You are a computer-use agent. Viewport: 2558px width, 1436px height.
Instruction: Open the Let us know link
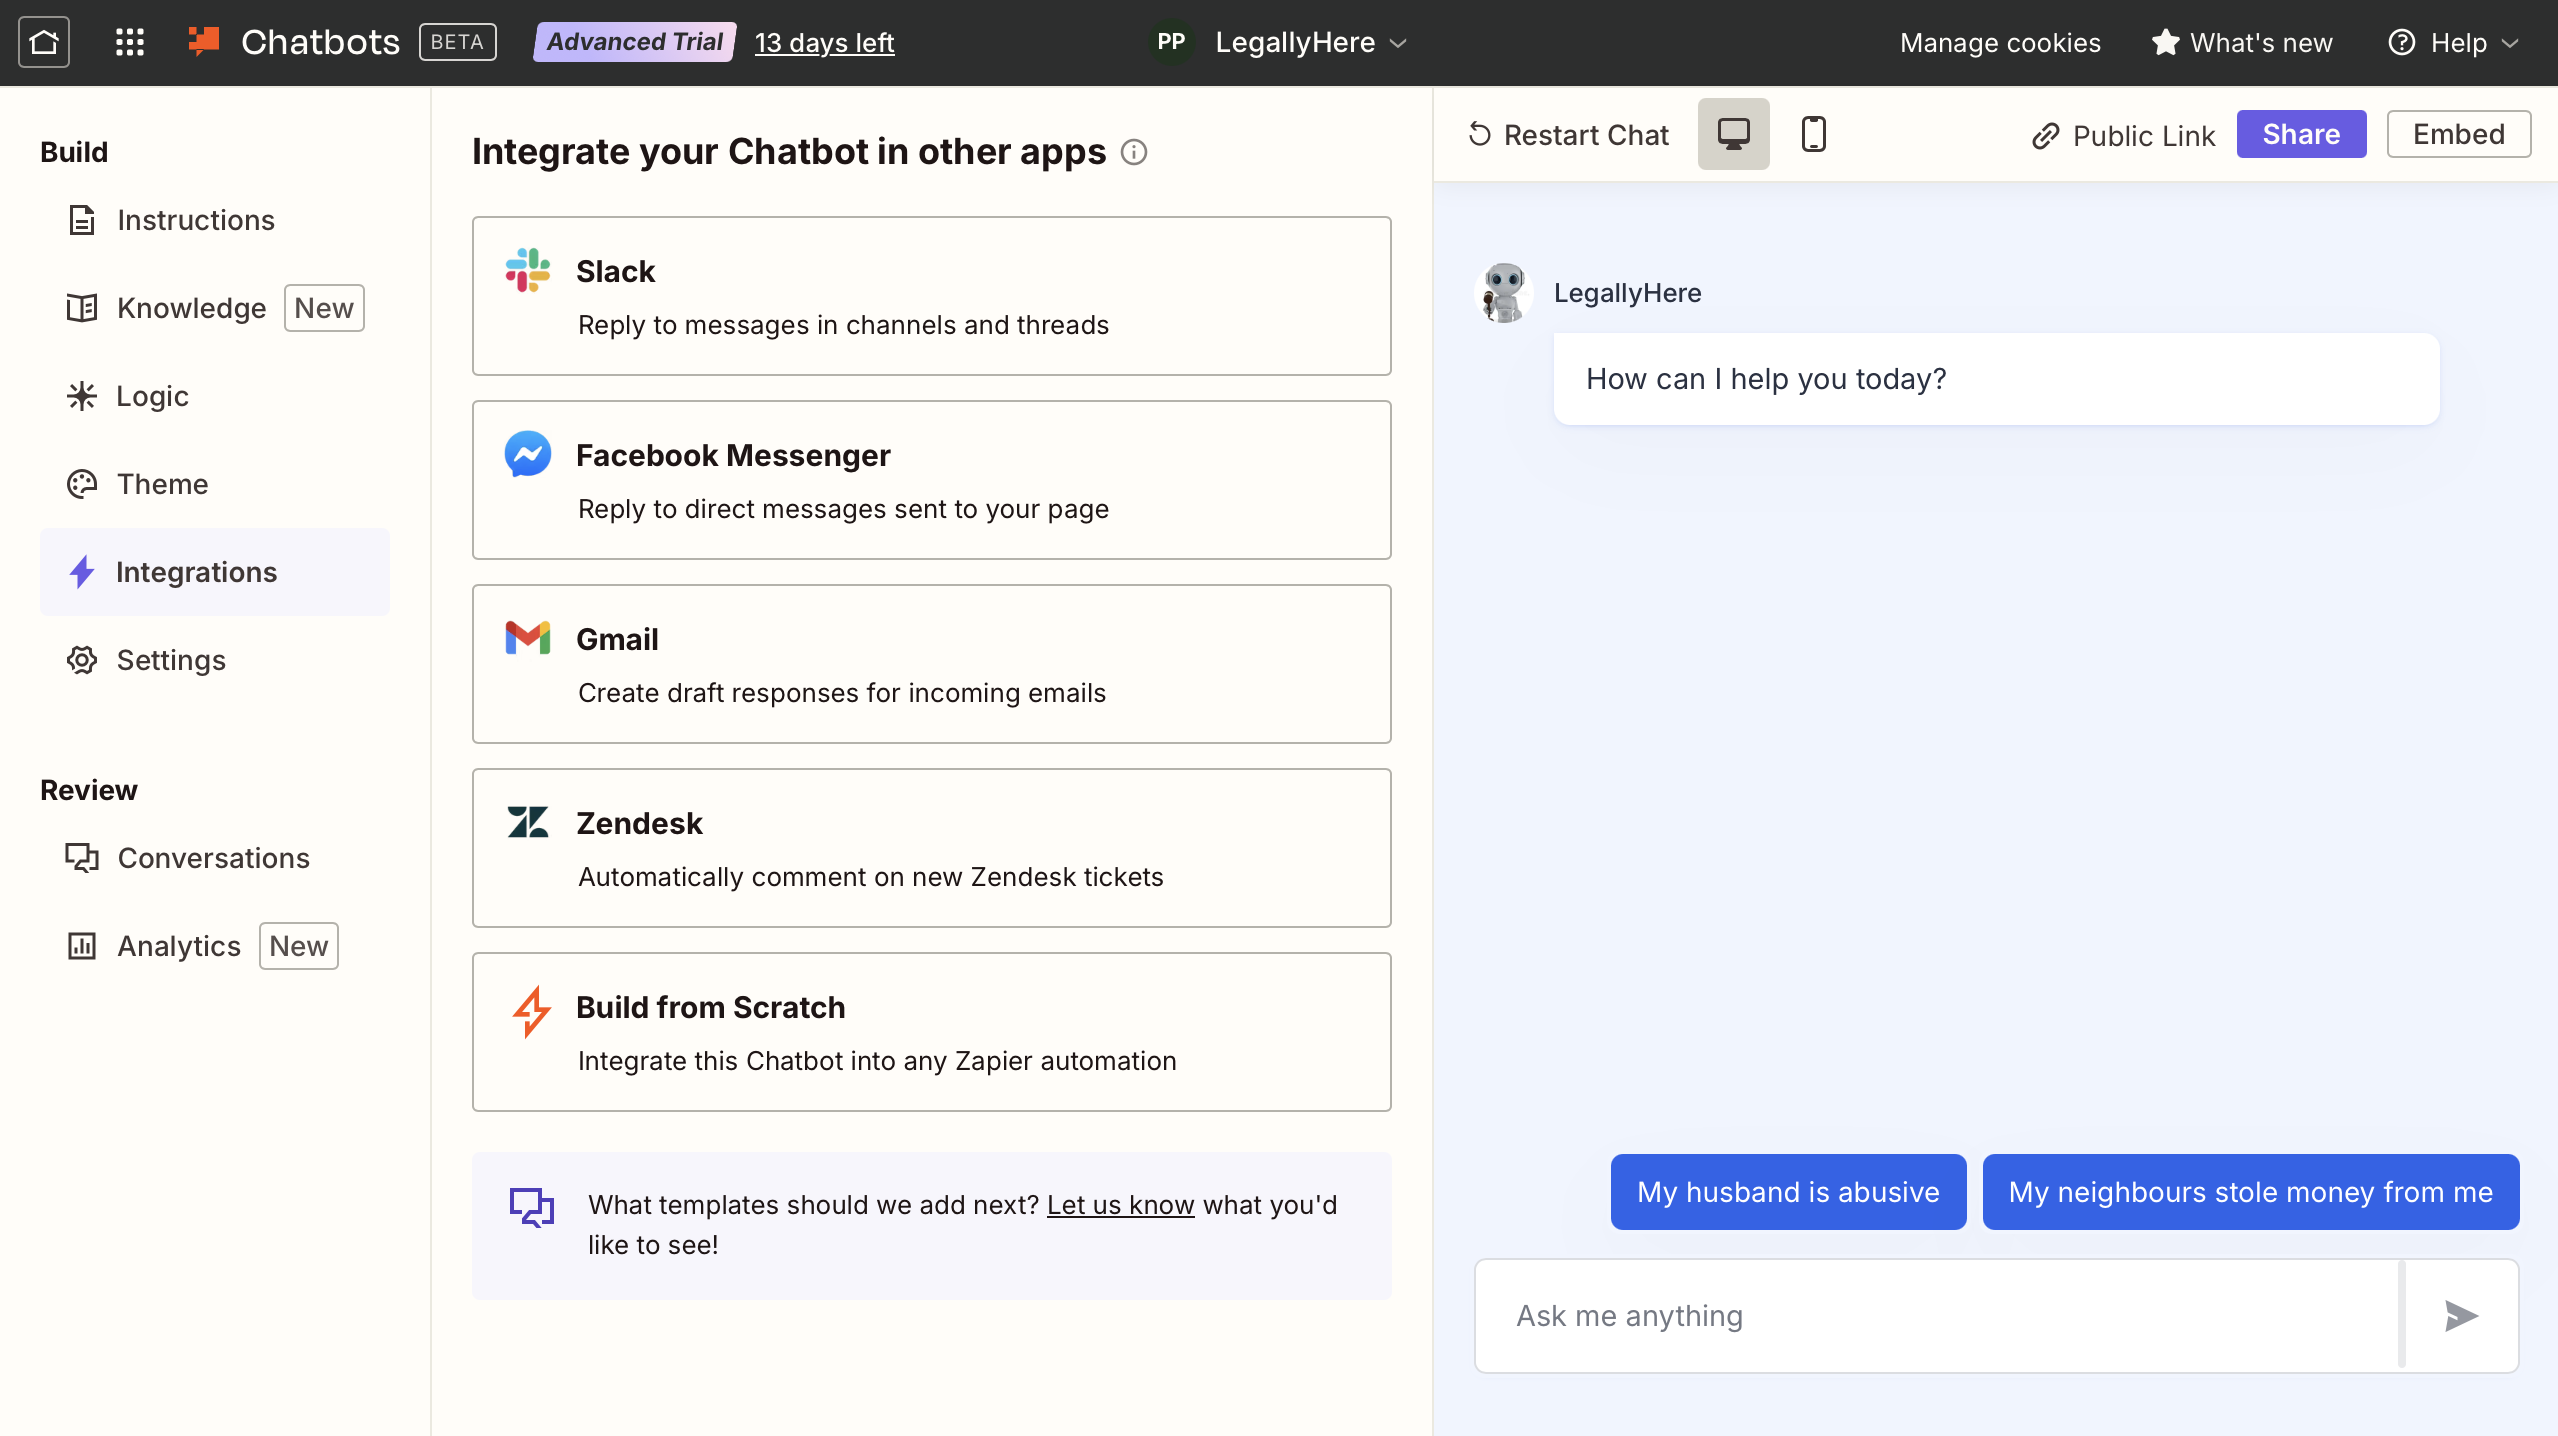point(1120,1205)
